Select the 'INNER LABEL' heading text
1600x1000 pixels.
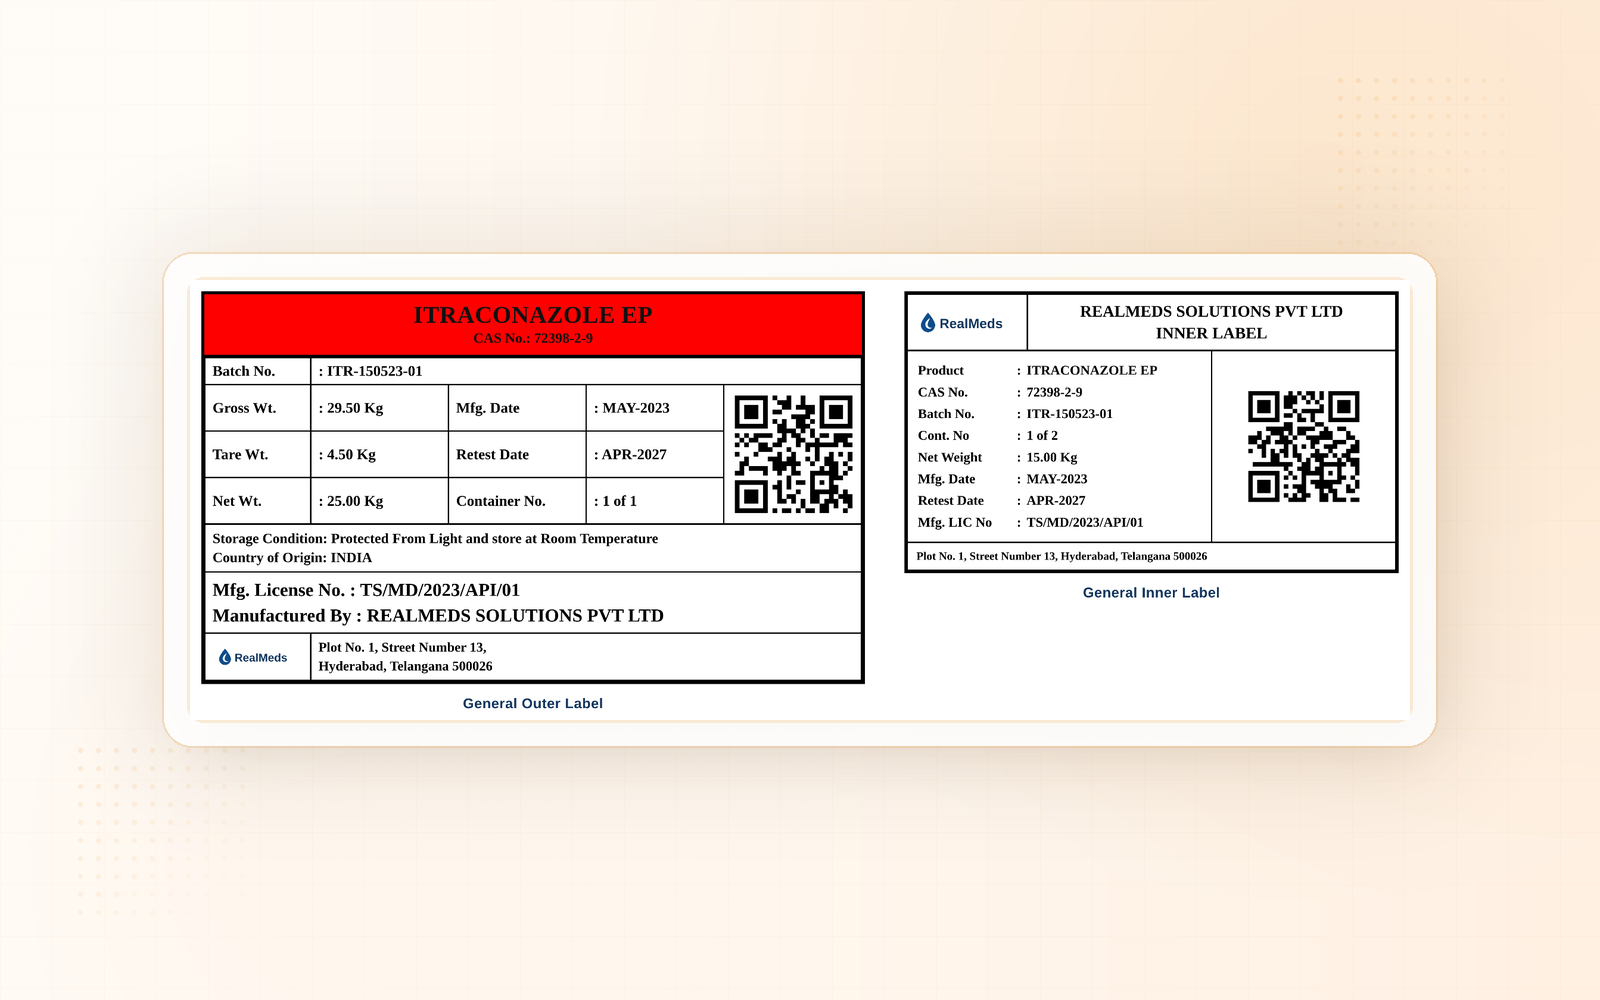(1211, 334)
